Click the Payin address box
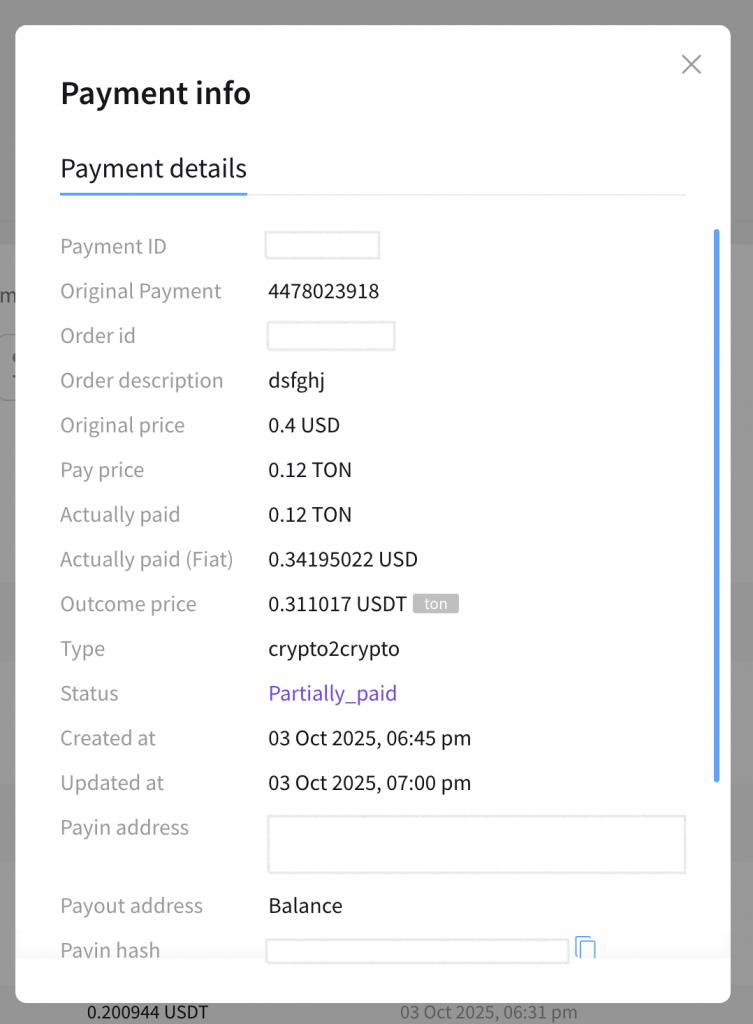 tap(476, 844)
